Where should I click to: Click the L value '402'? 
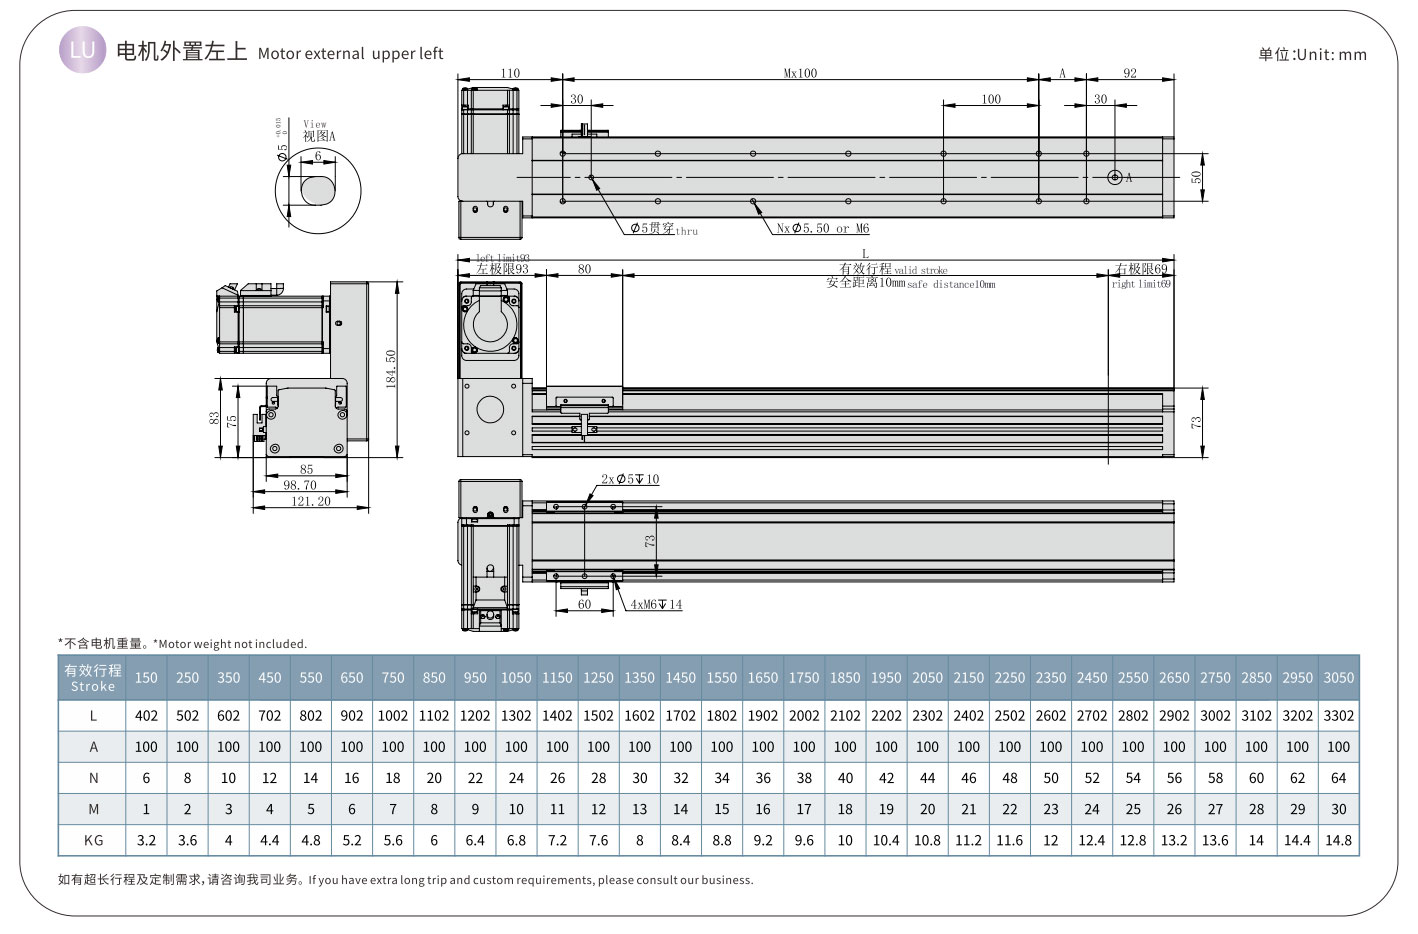tap(146, 716)
